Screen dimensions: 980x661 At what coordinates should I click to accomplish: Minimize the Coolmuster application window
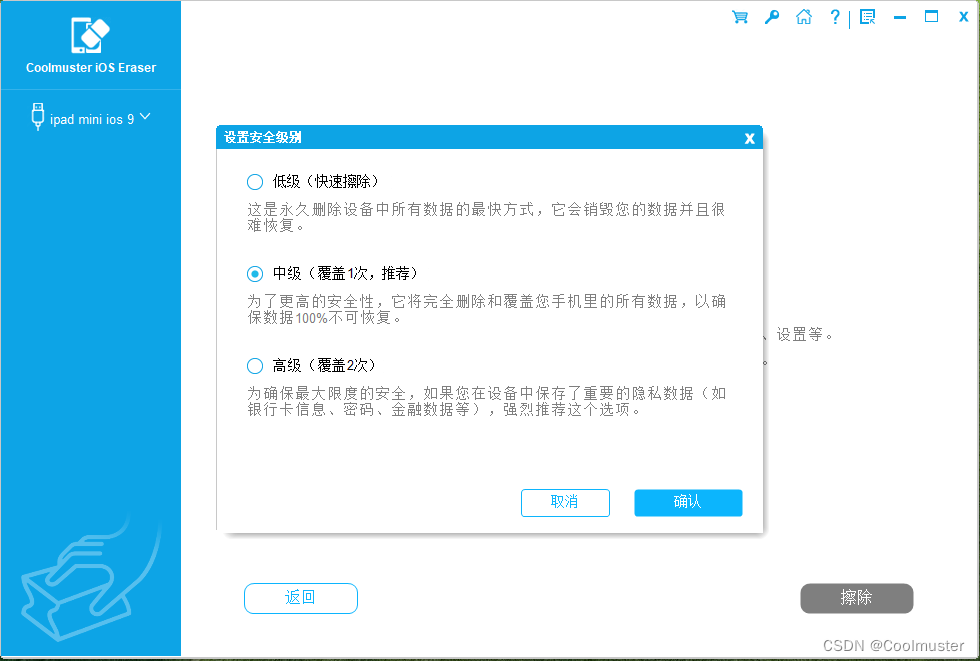click(x=899, y=17)
